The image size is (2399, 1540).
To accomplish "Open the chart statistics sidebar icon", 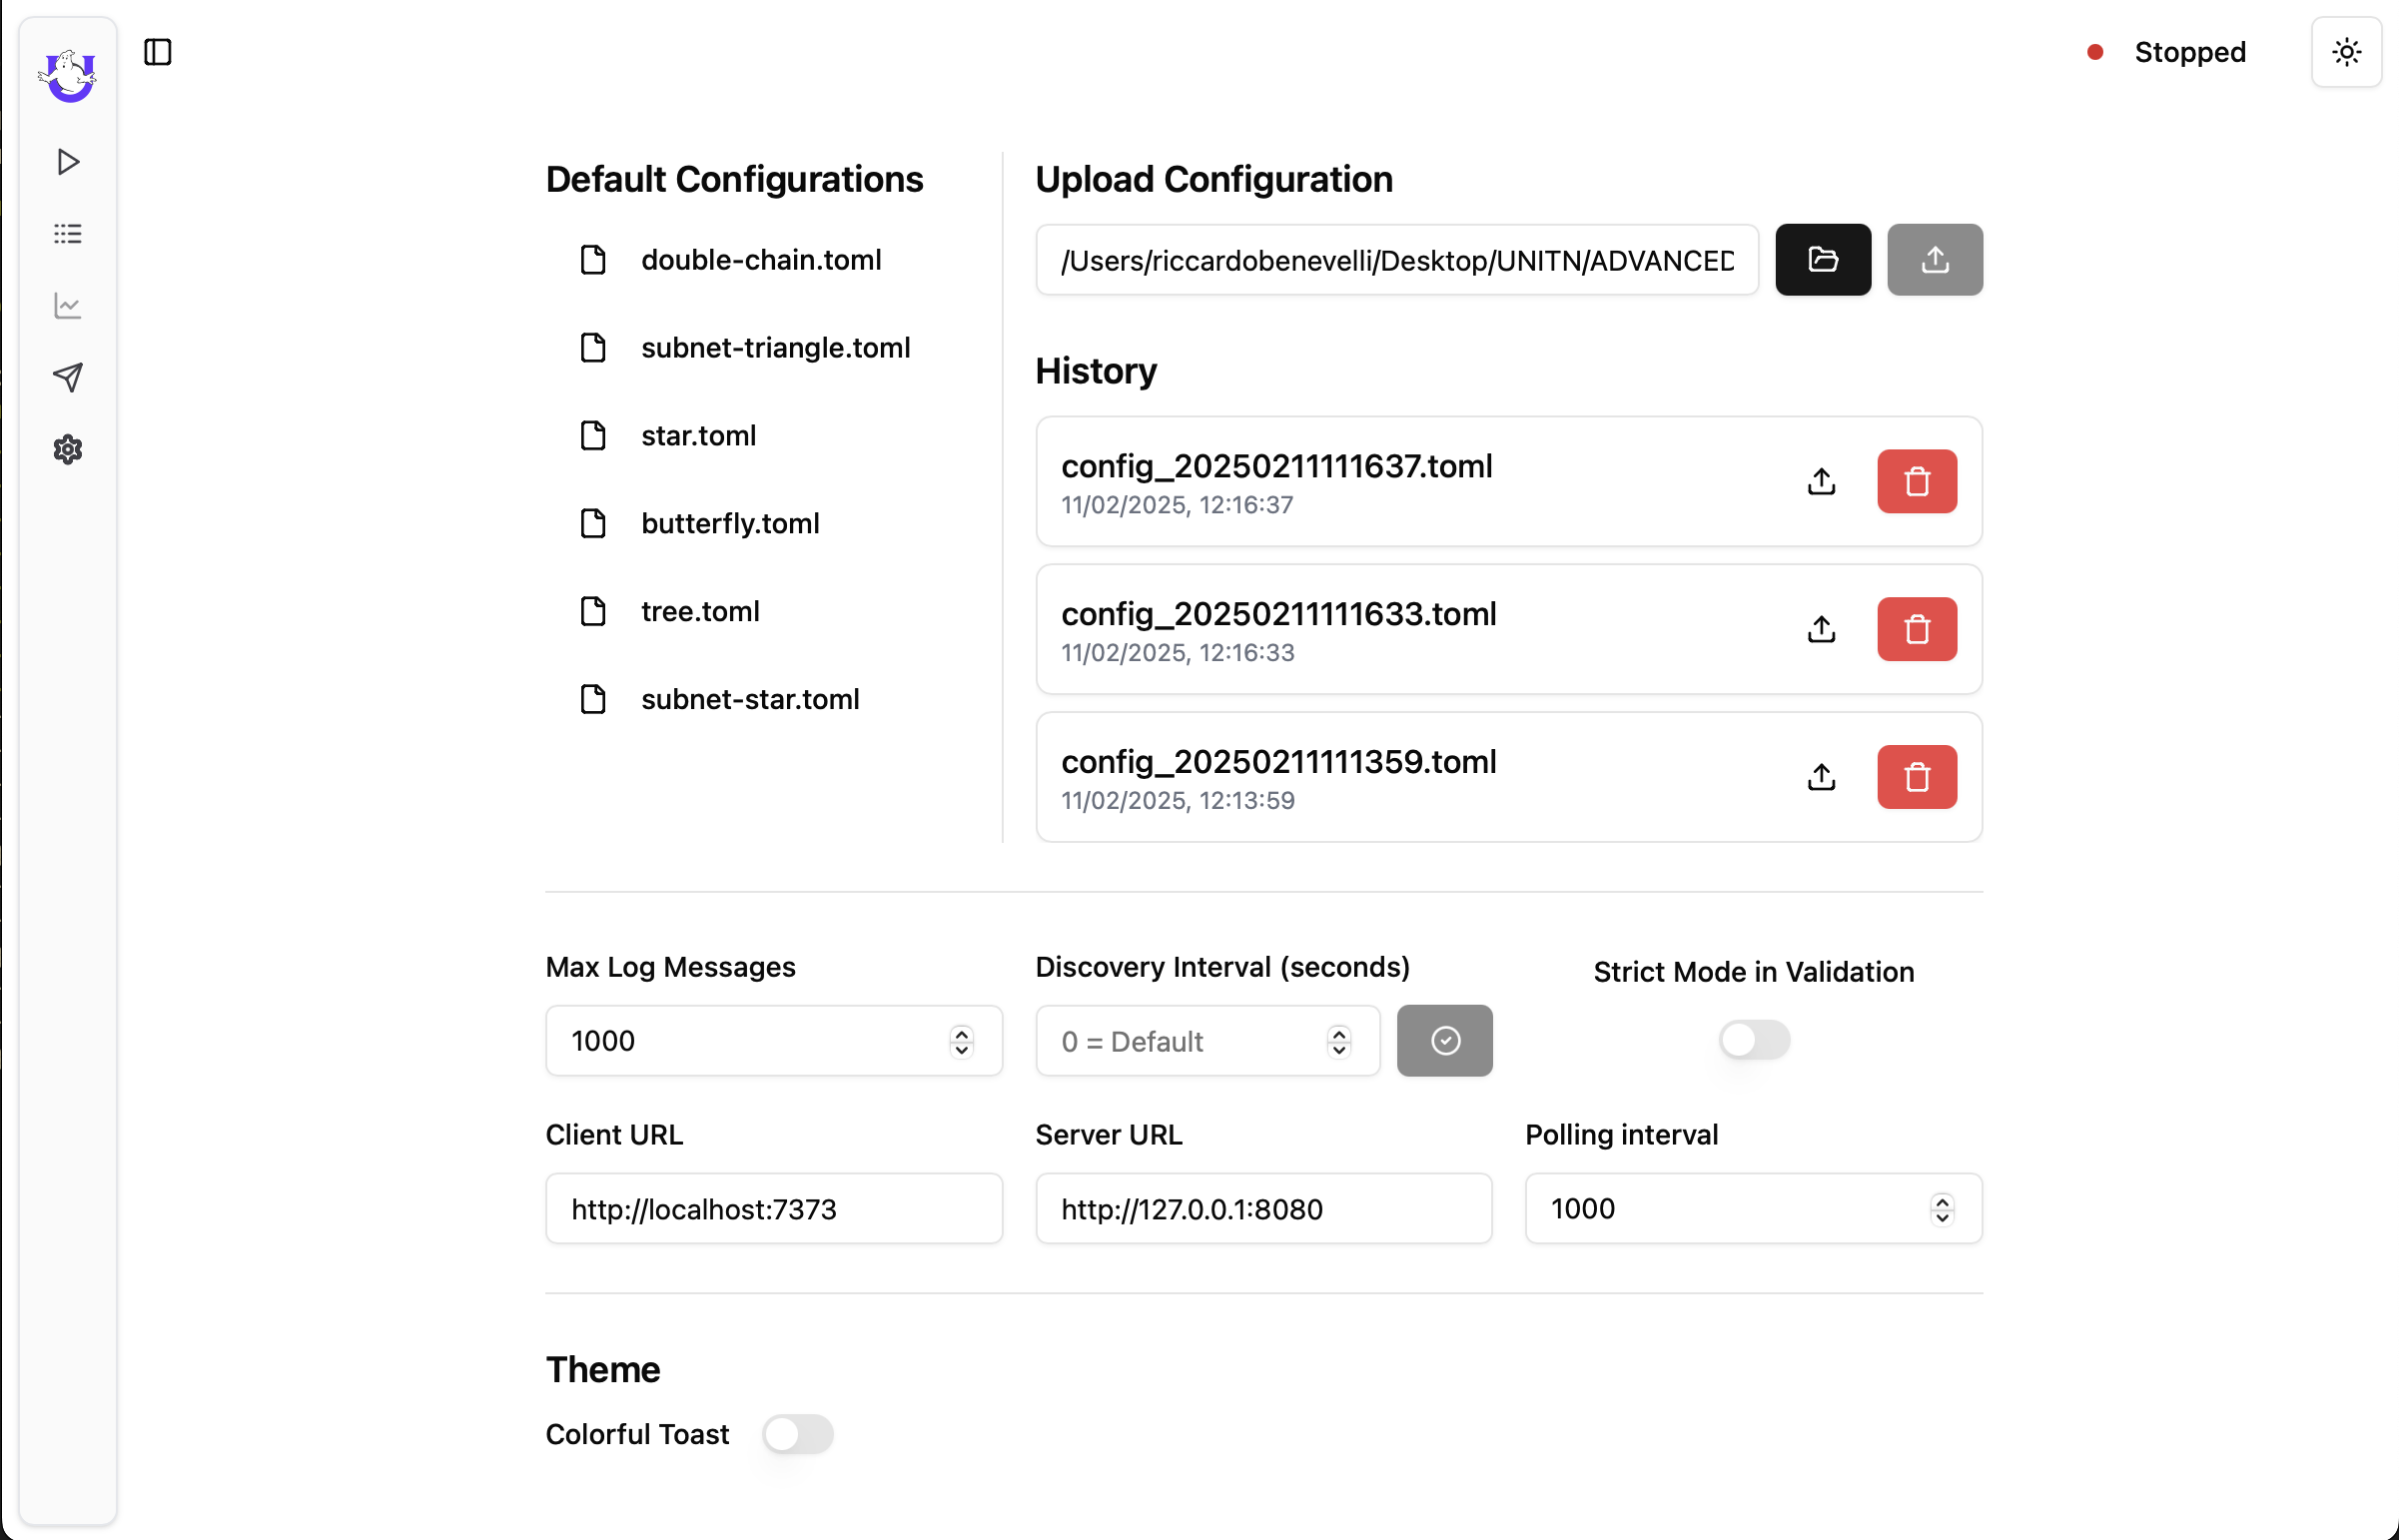I will coord(68,306).
